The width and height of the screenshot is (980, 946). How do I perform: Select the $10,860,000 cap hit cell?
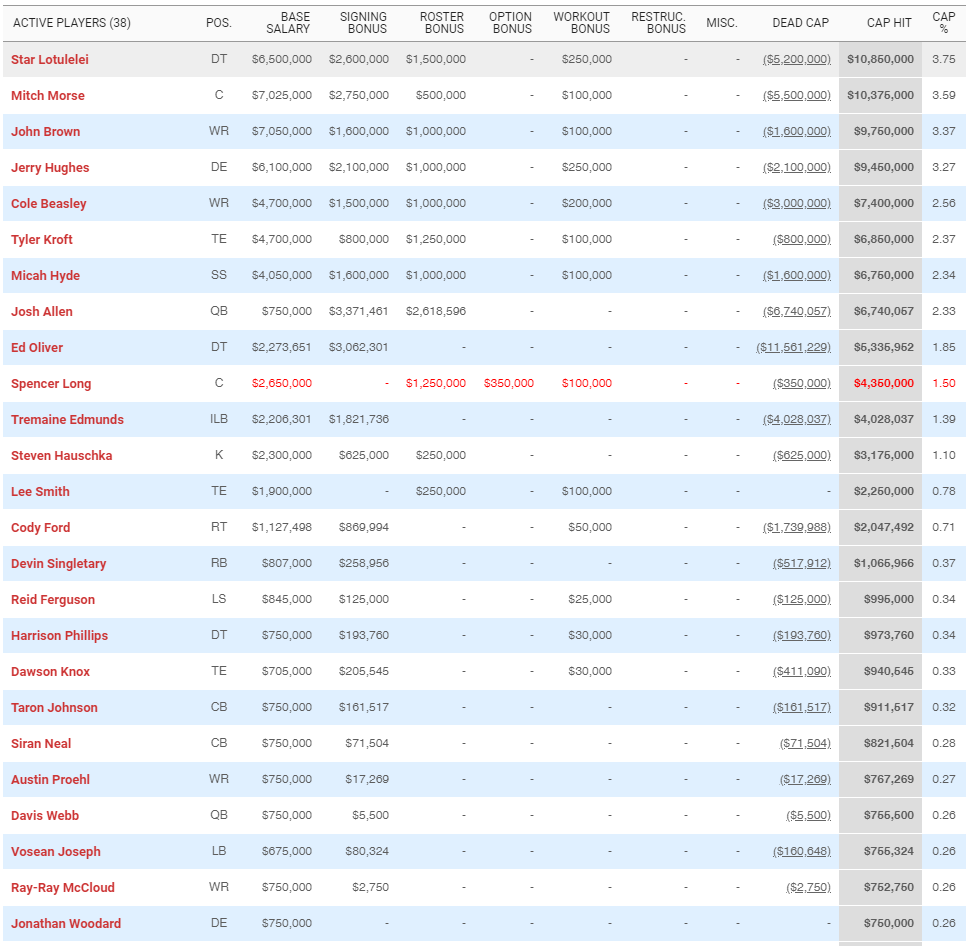tap(881, 59)
